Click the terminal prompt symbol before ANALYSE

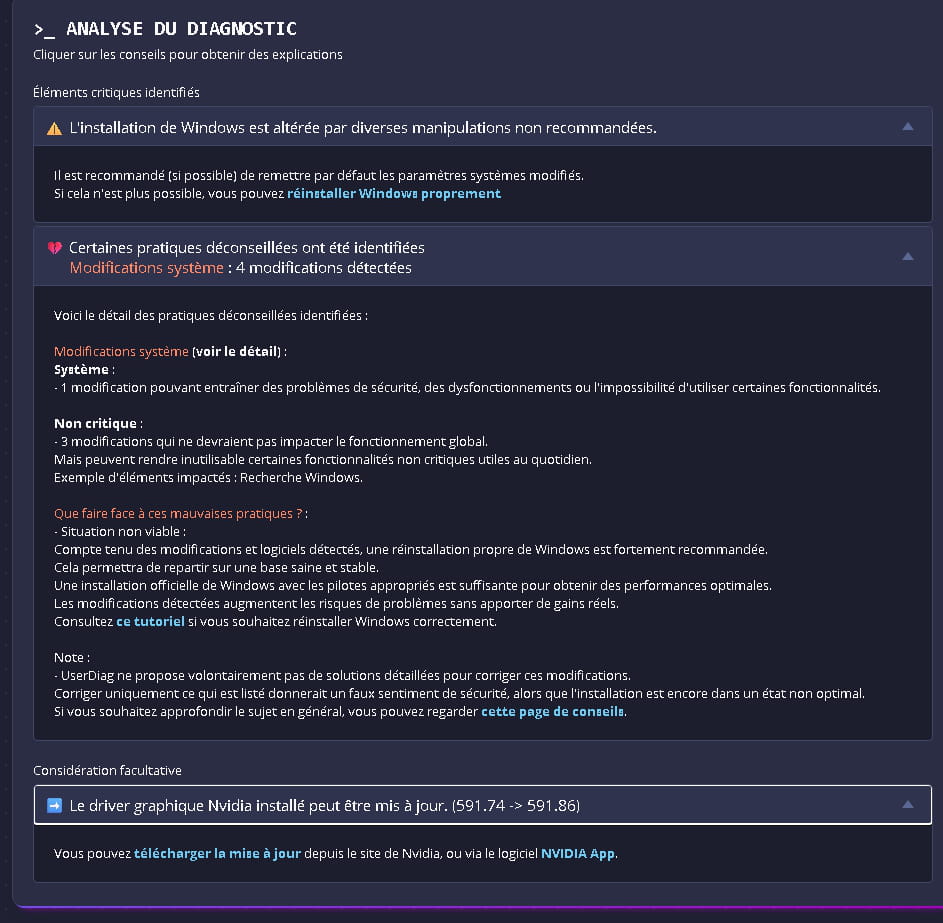point(44,29)
